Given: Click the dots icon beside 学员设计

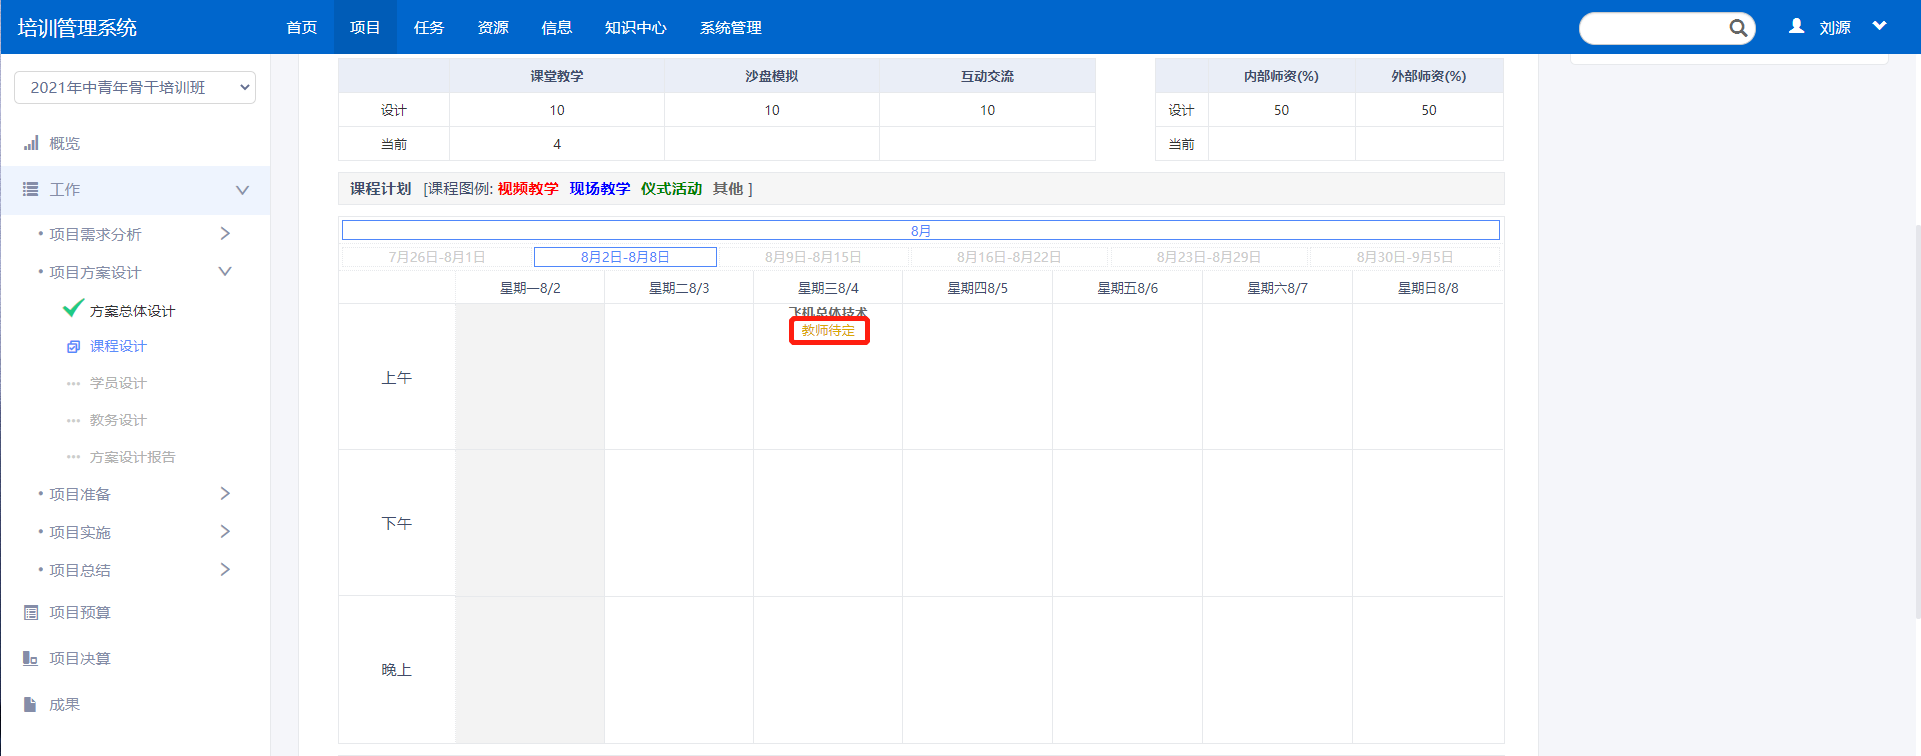Looking at the screenshot, I should point(73,383).
